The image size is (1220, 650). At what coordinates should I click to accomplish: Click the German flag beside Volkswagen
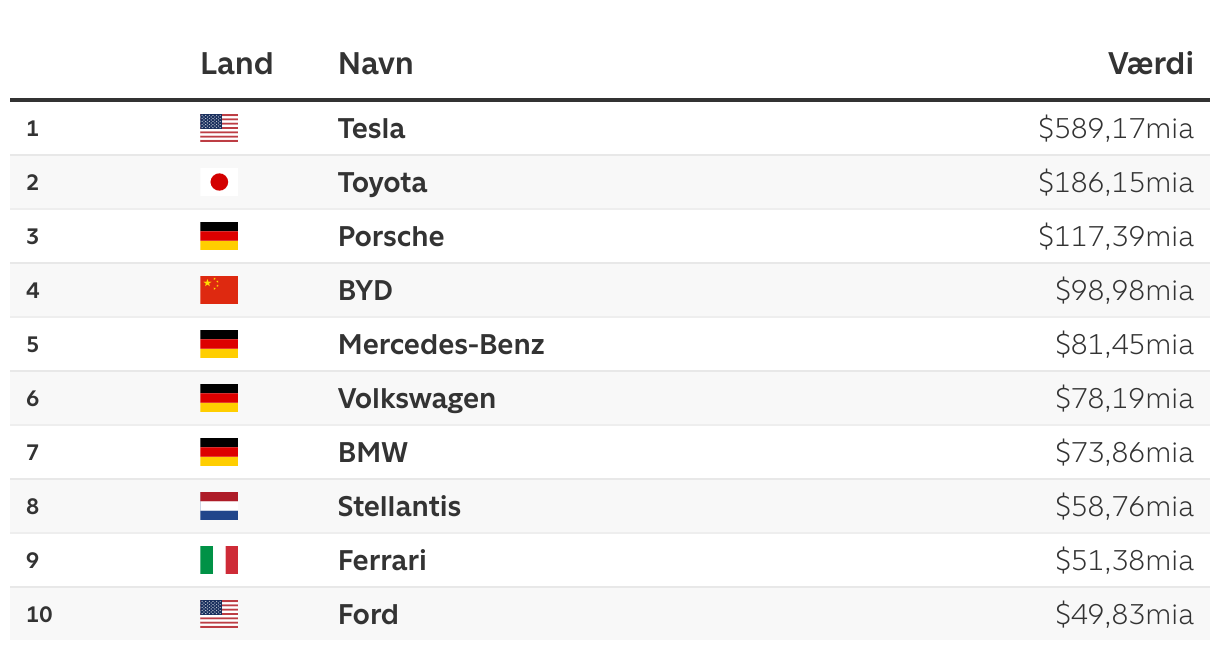[219, 398]
